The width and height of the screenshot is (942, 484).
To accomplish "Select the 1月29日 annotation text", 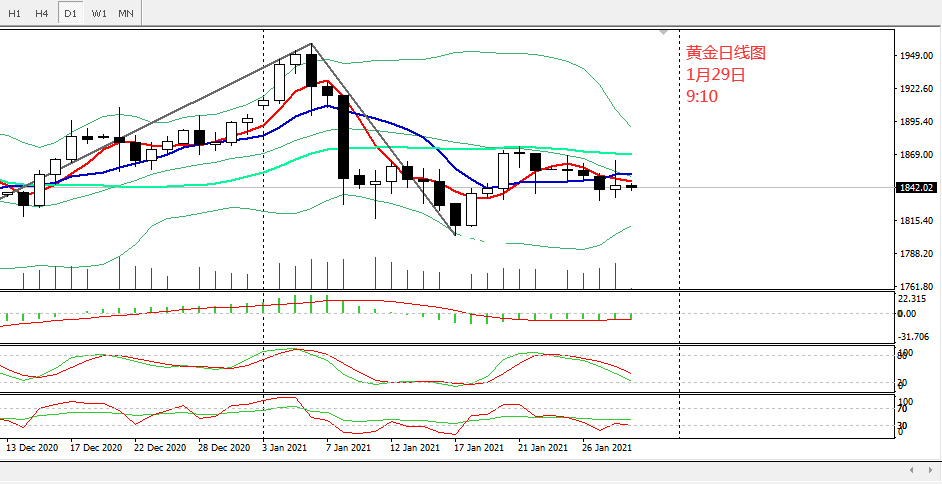I will pos(715,75).
